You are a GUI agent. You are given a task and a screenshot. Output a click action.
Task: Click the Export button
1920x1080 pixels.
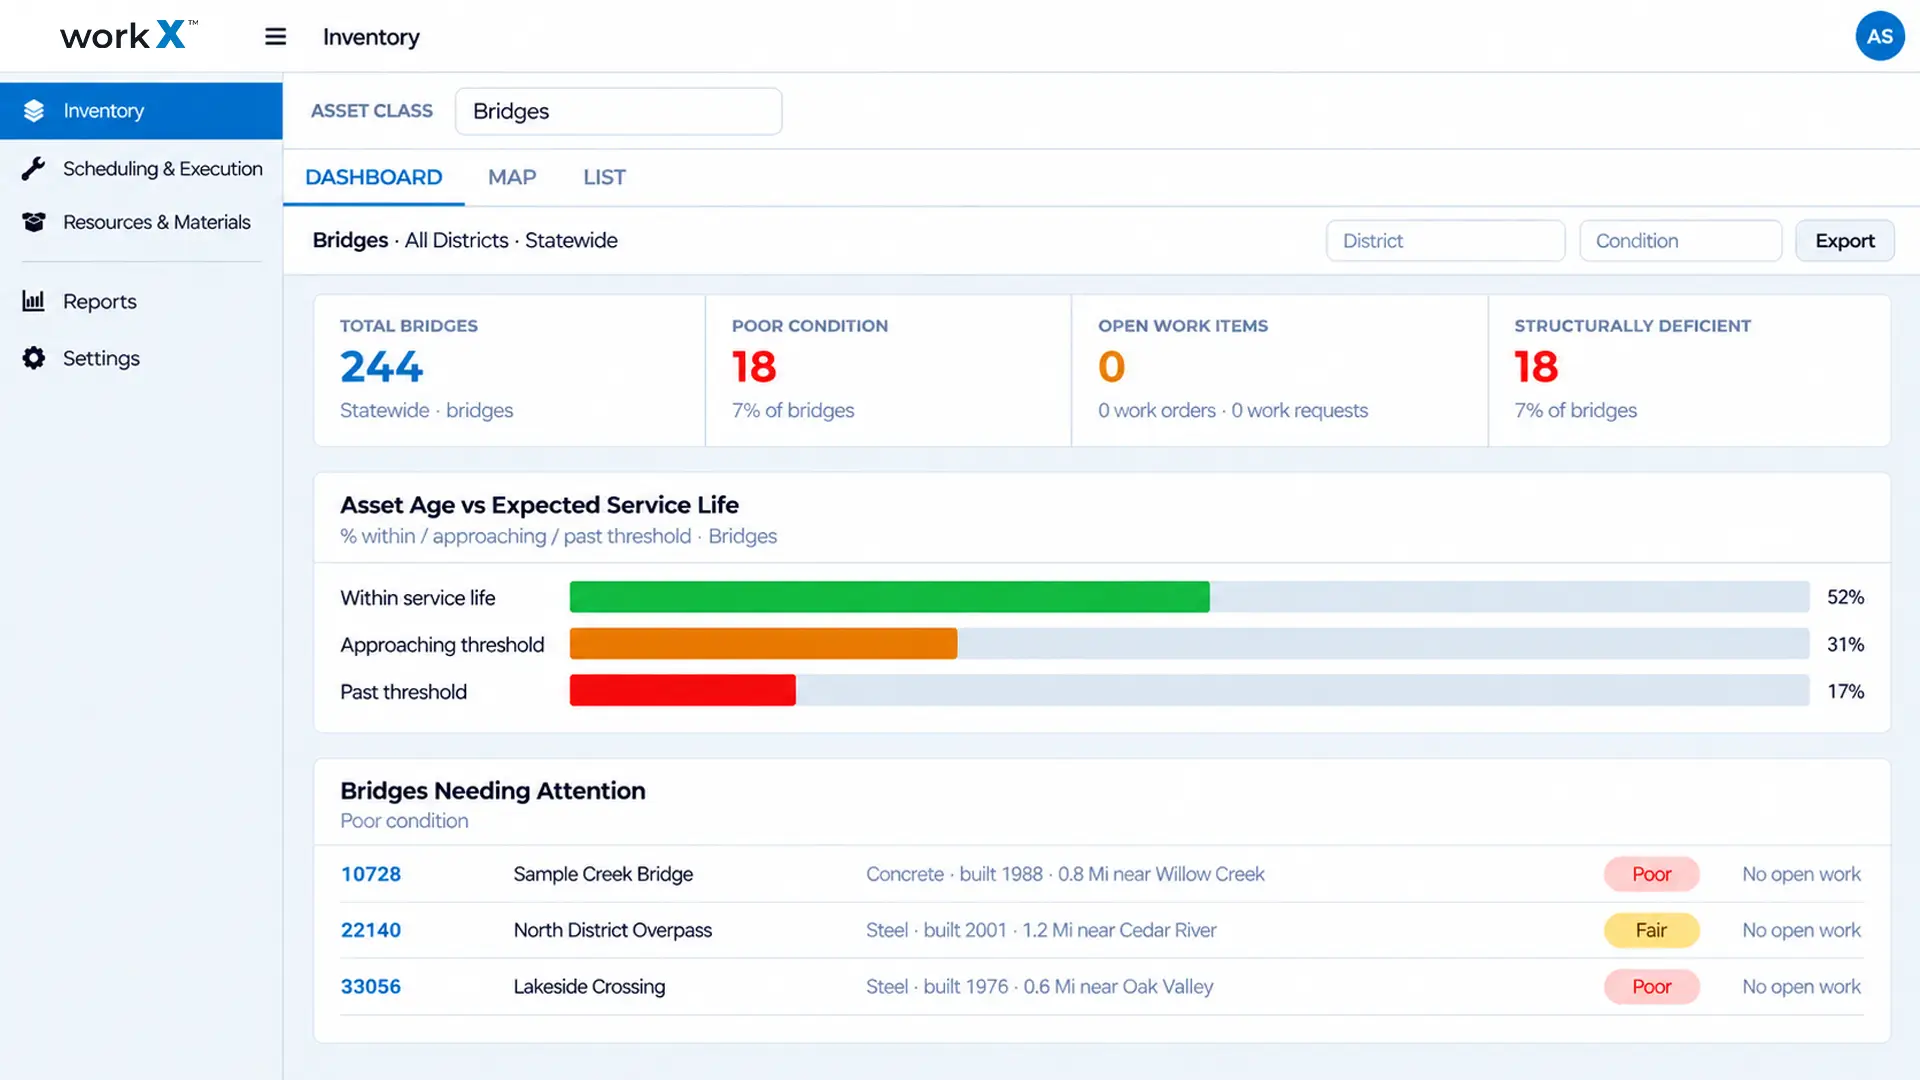[1844, 241]
